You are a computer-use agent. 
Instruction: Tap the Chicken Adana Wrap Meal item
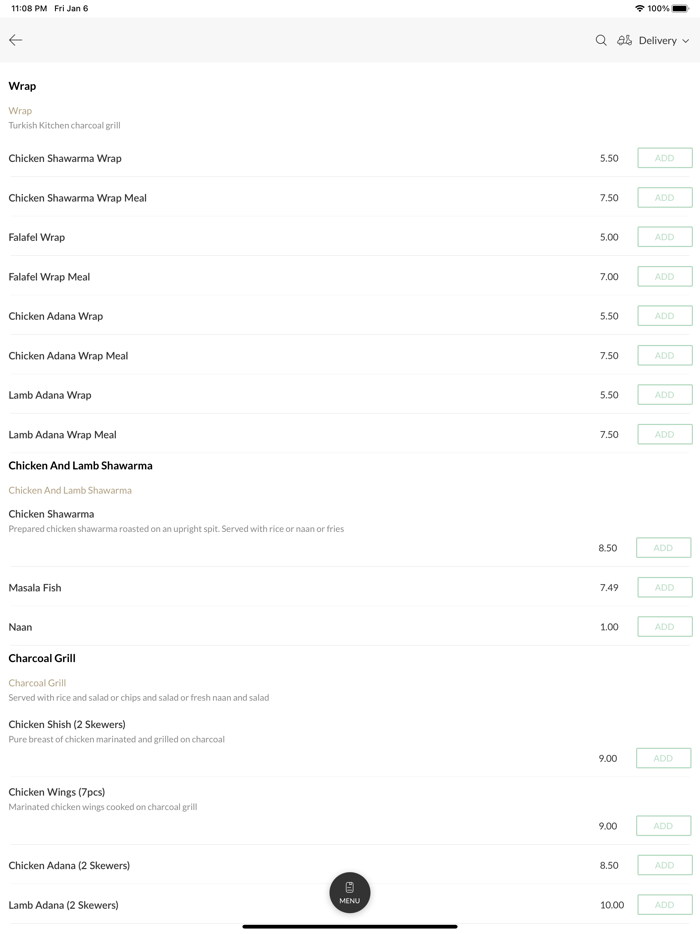click(68, 356)
